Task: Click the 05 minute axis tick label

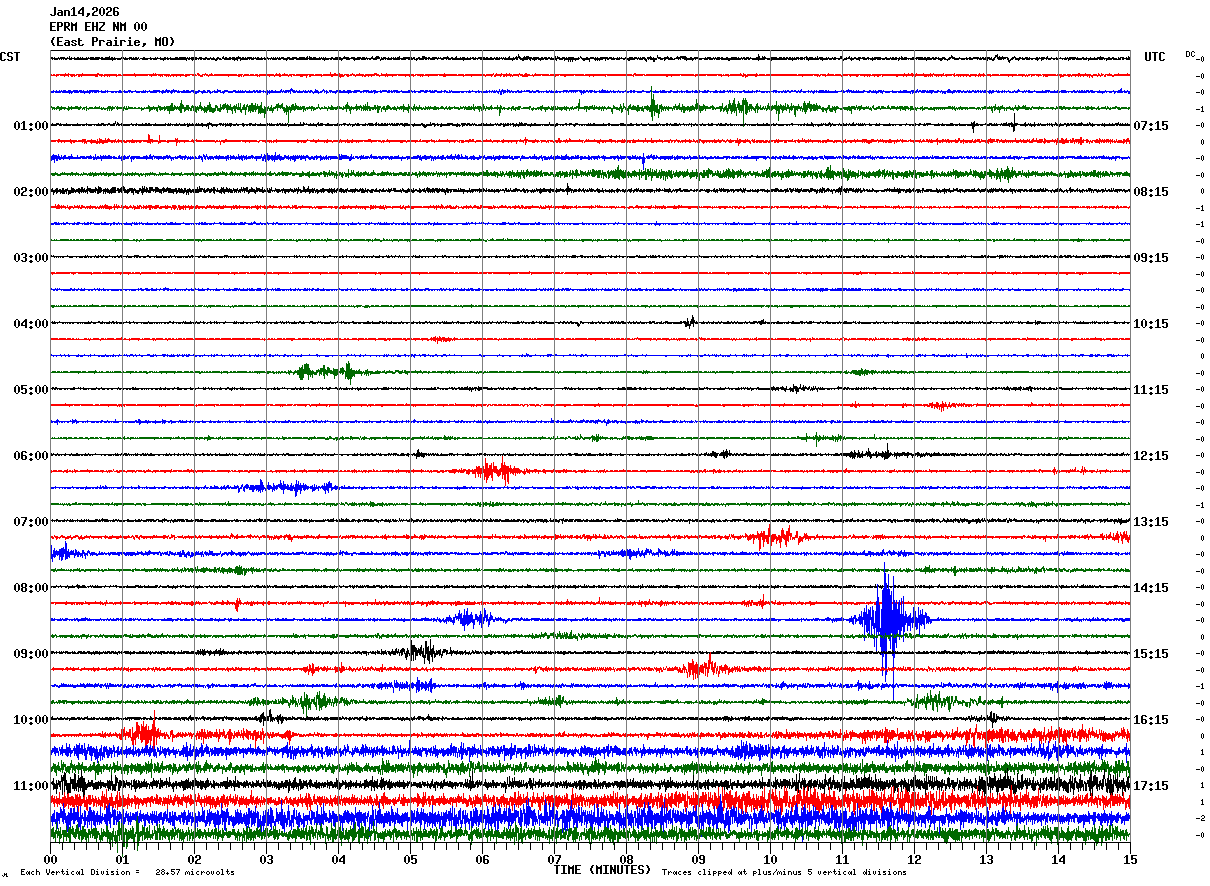Action: click(x=411, y=859)
